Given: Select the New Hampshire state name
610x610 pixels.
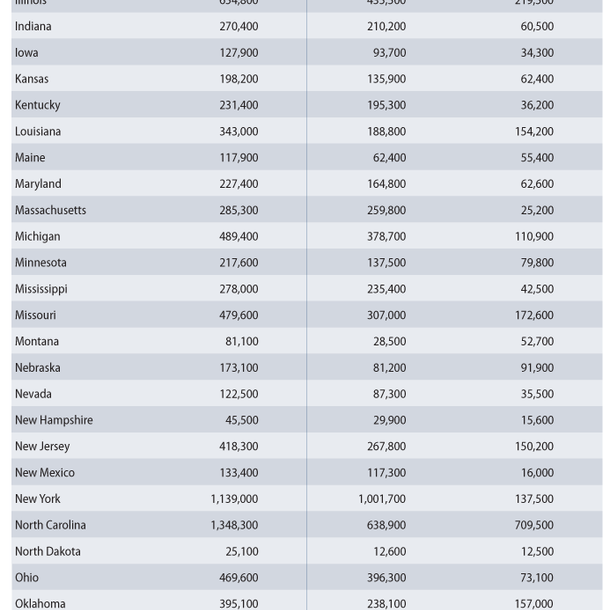Looking at the screenshot, I should (x=54, y=421).
